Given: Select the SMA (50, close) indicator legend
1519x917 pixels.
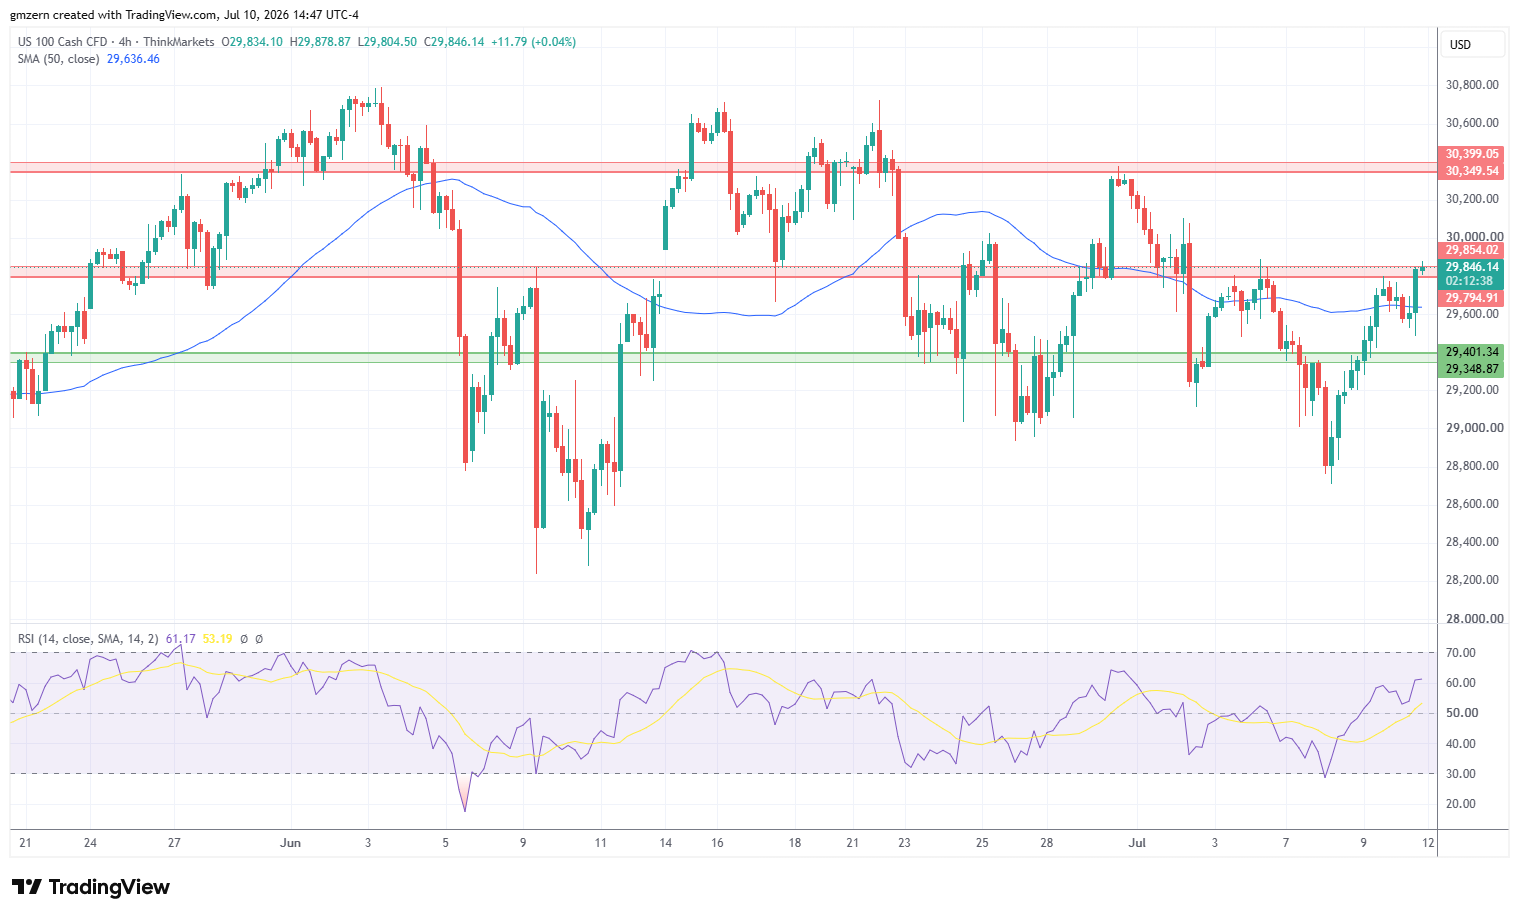Looking at the screenshot, I should [x=59, y=59].
